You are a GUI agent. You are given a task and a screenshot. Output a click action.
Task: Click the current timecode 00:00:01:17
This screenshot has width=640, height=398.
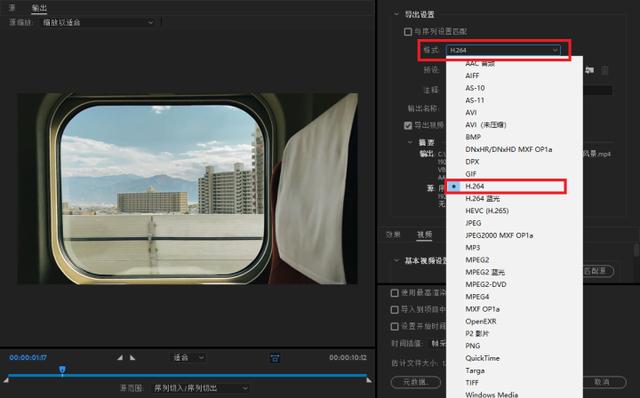tap(28, 358)
